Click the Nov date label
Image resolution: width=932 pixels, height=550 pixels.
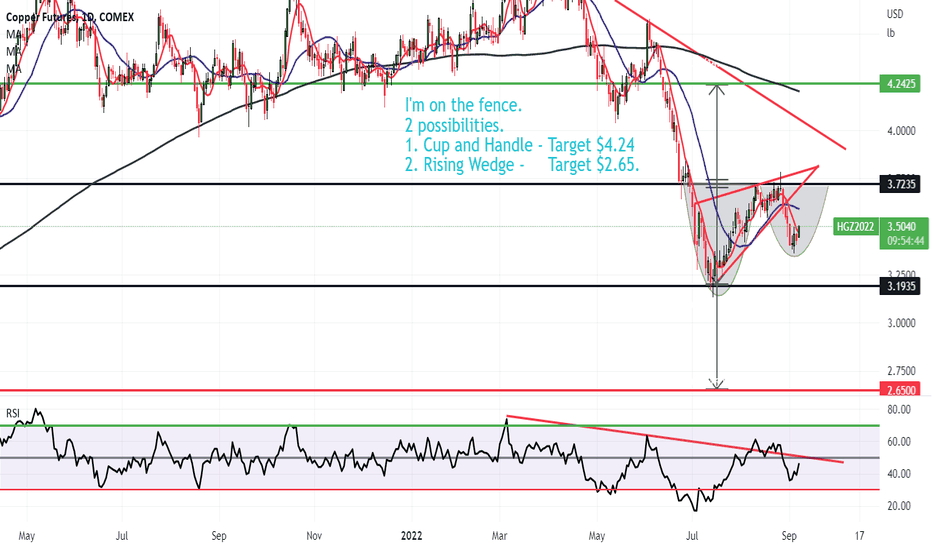point(314,536)
